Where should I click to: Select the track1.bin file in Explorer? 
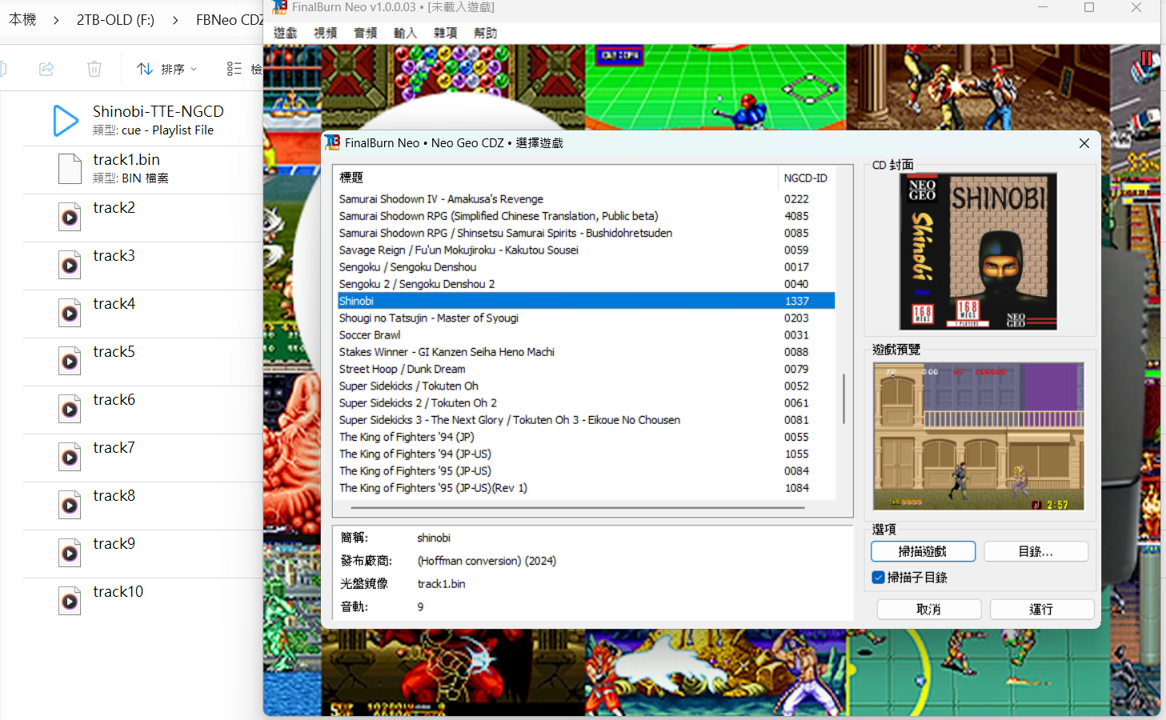pos(143,168)
